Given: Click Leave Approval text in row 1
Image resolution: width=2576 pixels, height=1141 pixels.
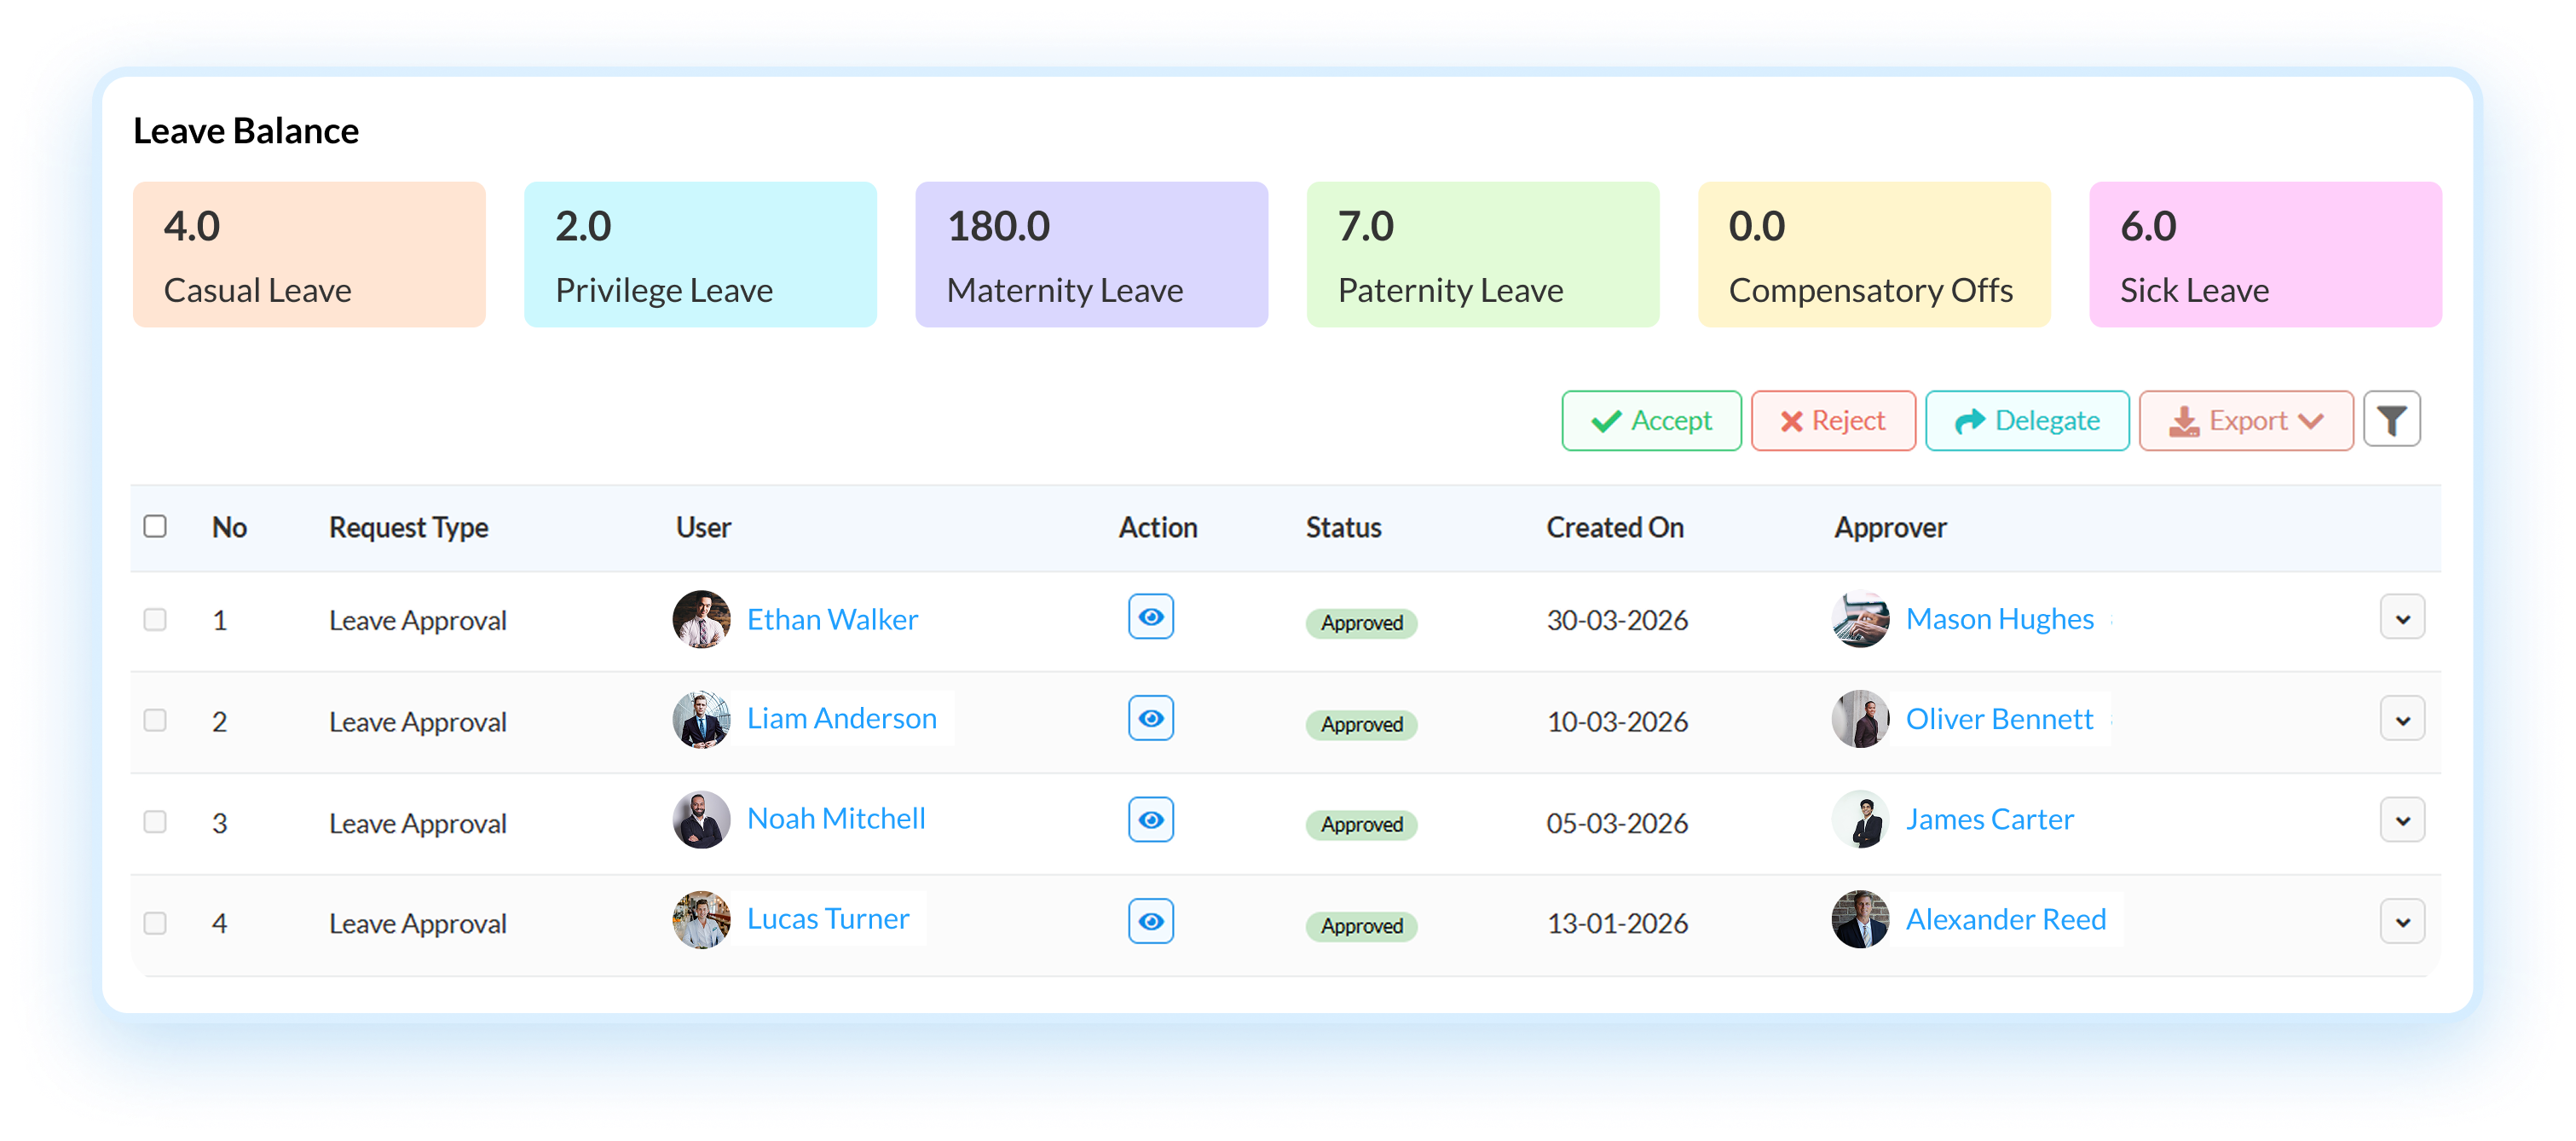Looking at the screenshot, I should 418,621.
